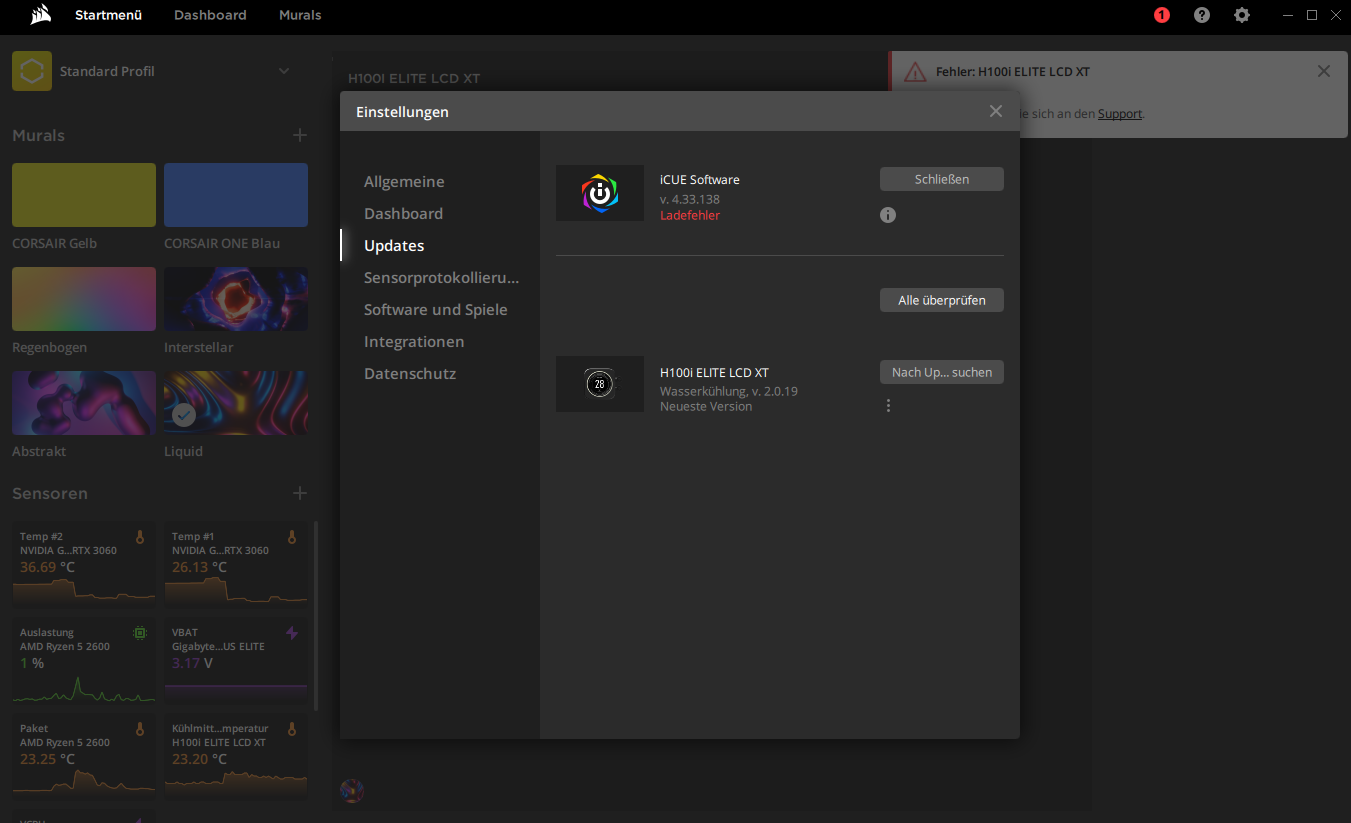Open Allgemeine settings section
Screen dimensions: 1351x823
404,182
